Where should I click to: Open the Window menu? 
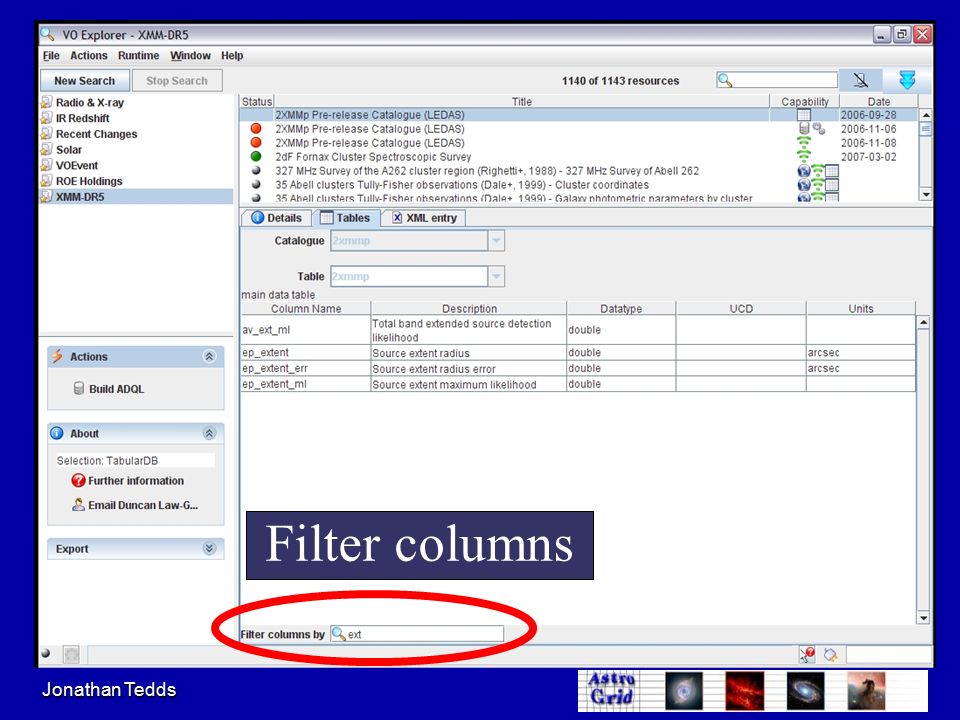[x=190, y=56]
